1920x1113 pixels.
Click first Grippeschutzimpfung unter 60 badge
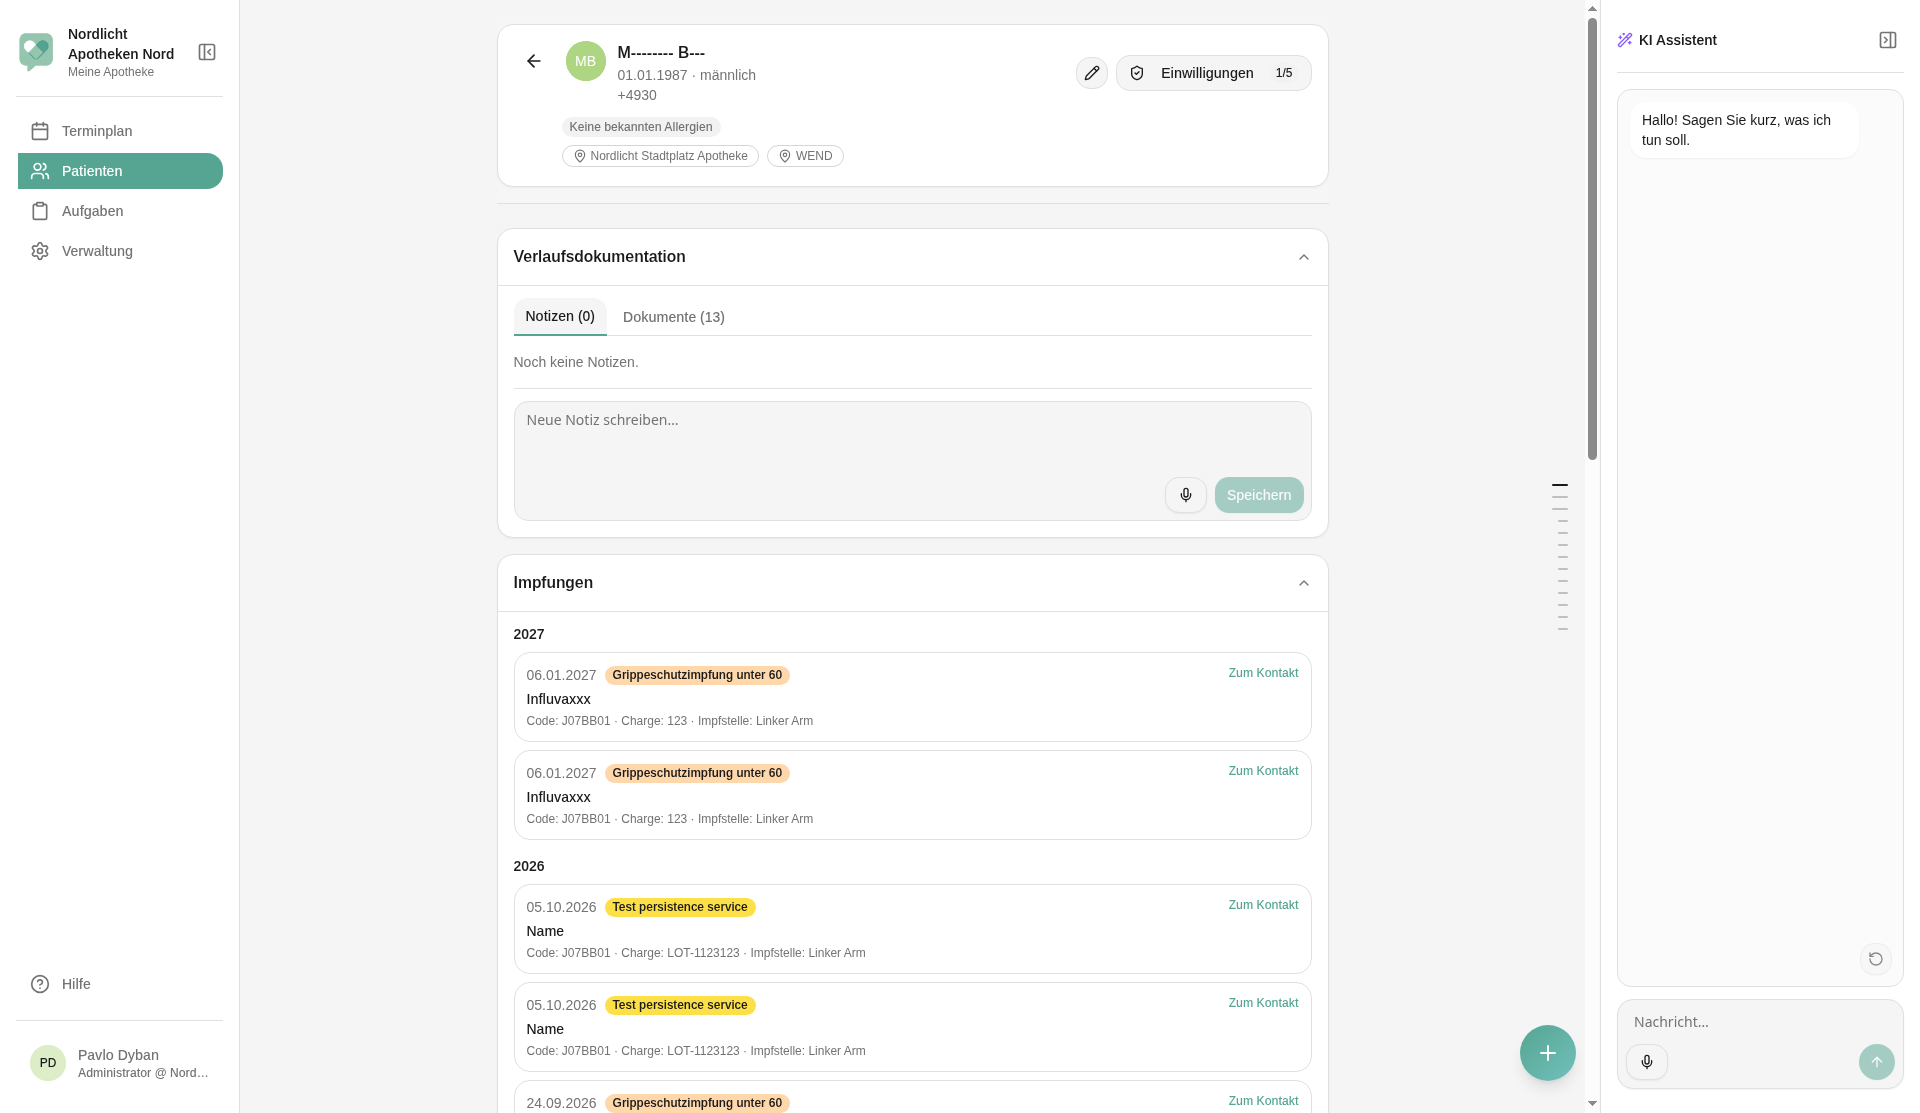[697, 675]
